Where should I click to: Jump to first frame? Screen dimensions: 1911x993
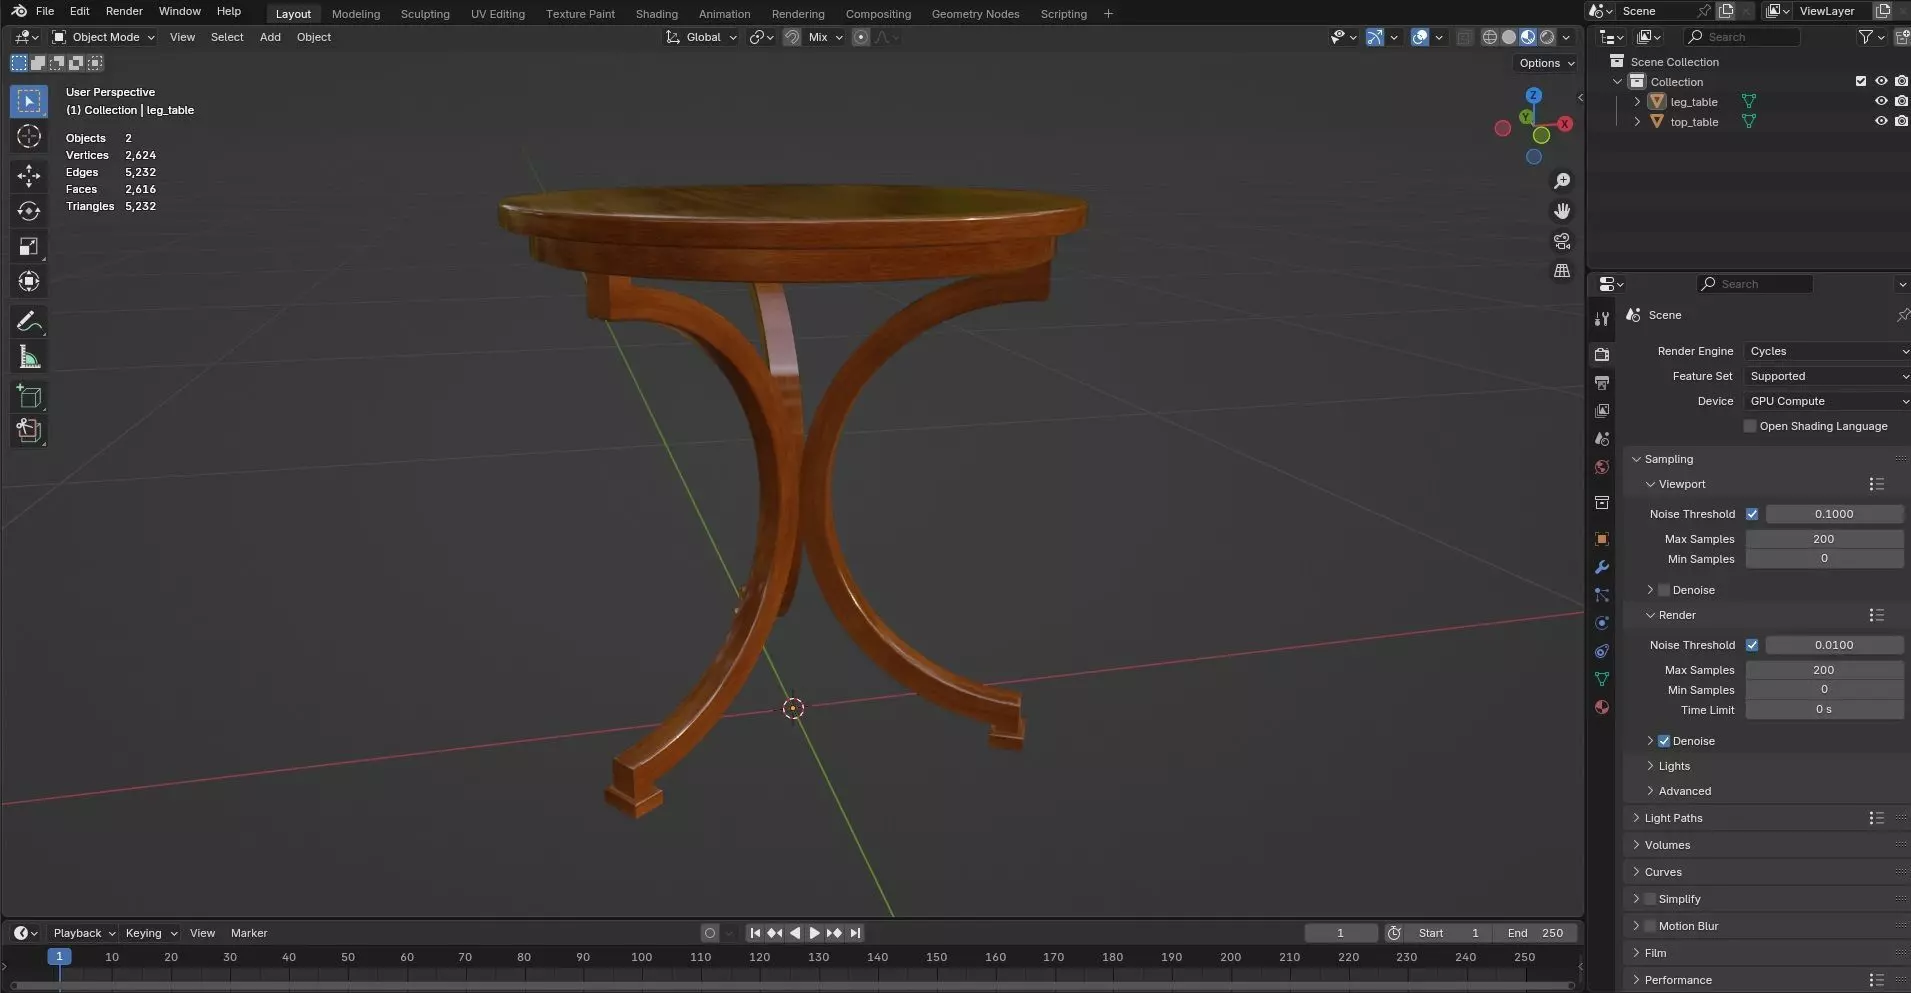pyautogui.click(x=755, y=933)
